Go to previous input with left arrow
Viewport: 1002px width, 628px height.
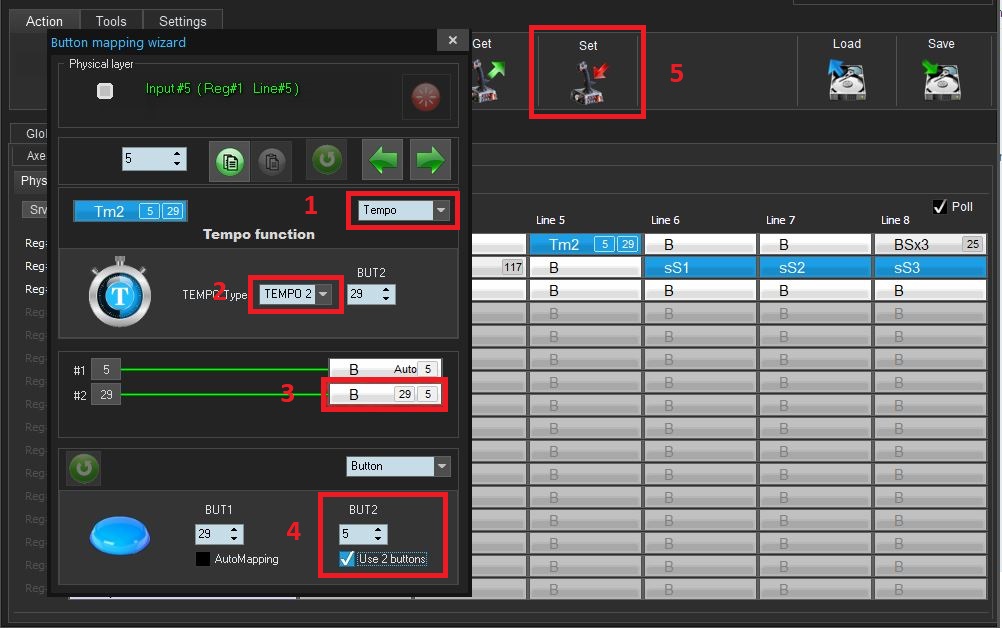point(384,160)
